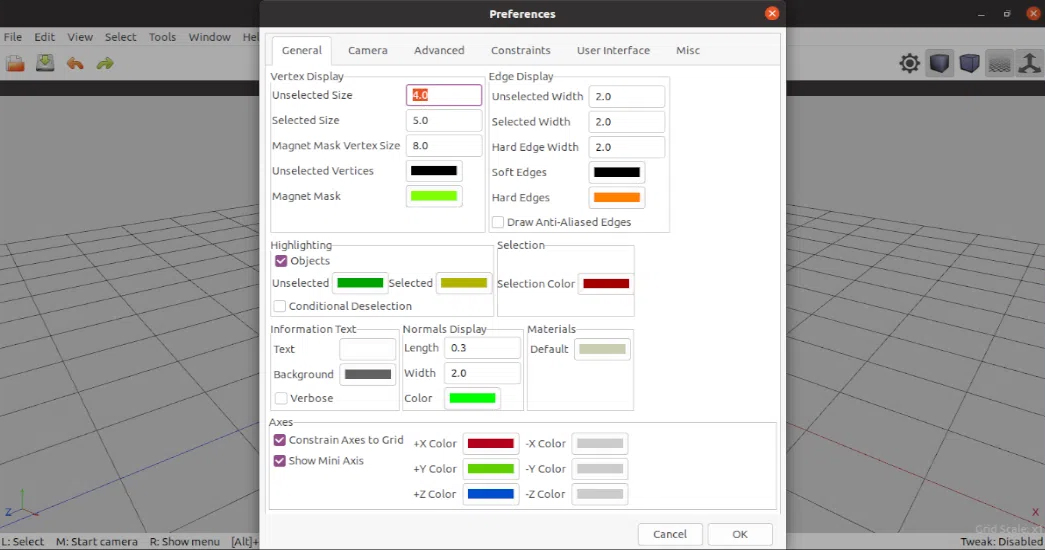Screen dimensions: 1045x550
Task: Open the Tools menu
Action: click(162, 37)
